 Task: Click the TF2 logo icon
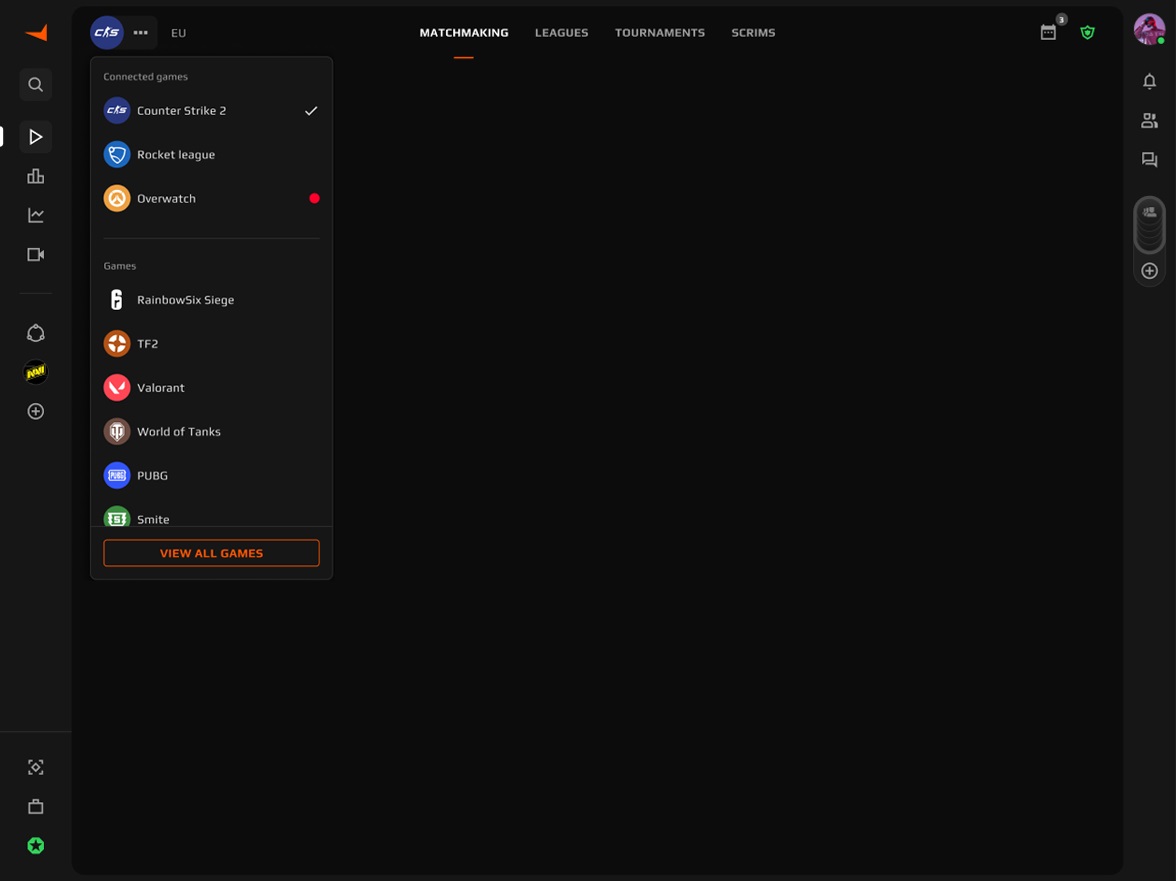pyautogui.click(x=117, y=343)
